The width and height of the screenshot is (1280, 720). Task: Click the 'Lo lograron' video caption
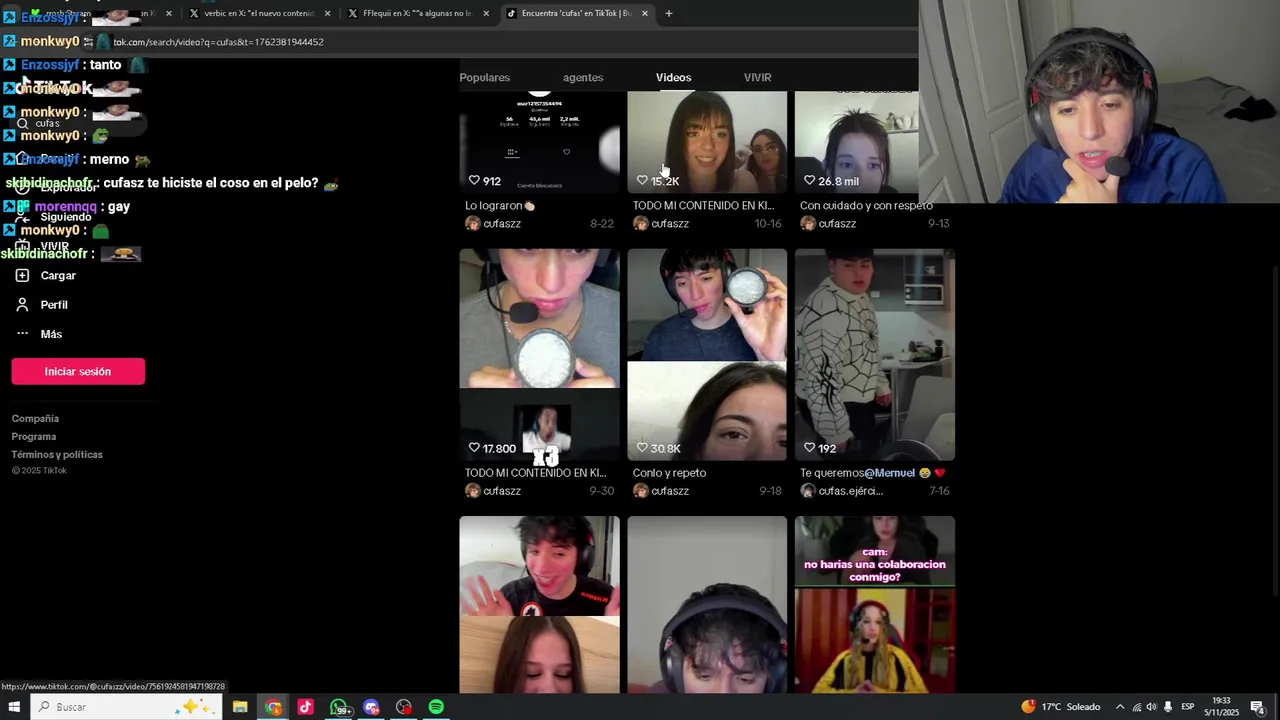pyautogui.click(x=500, y=205)
